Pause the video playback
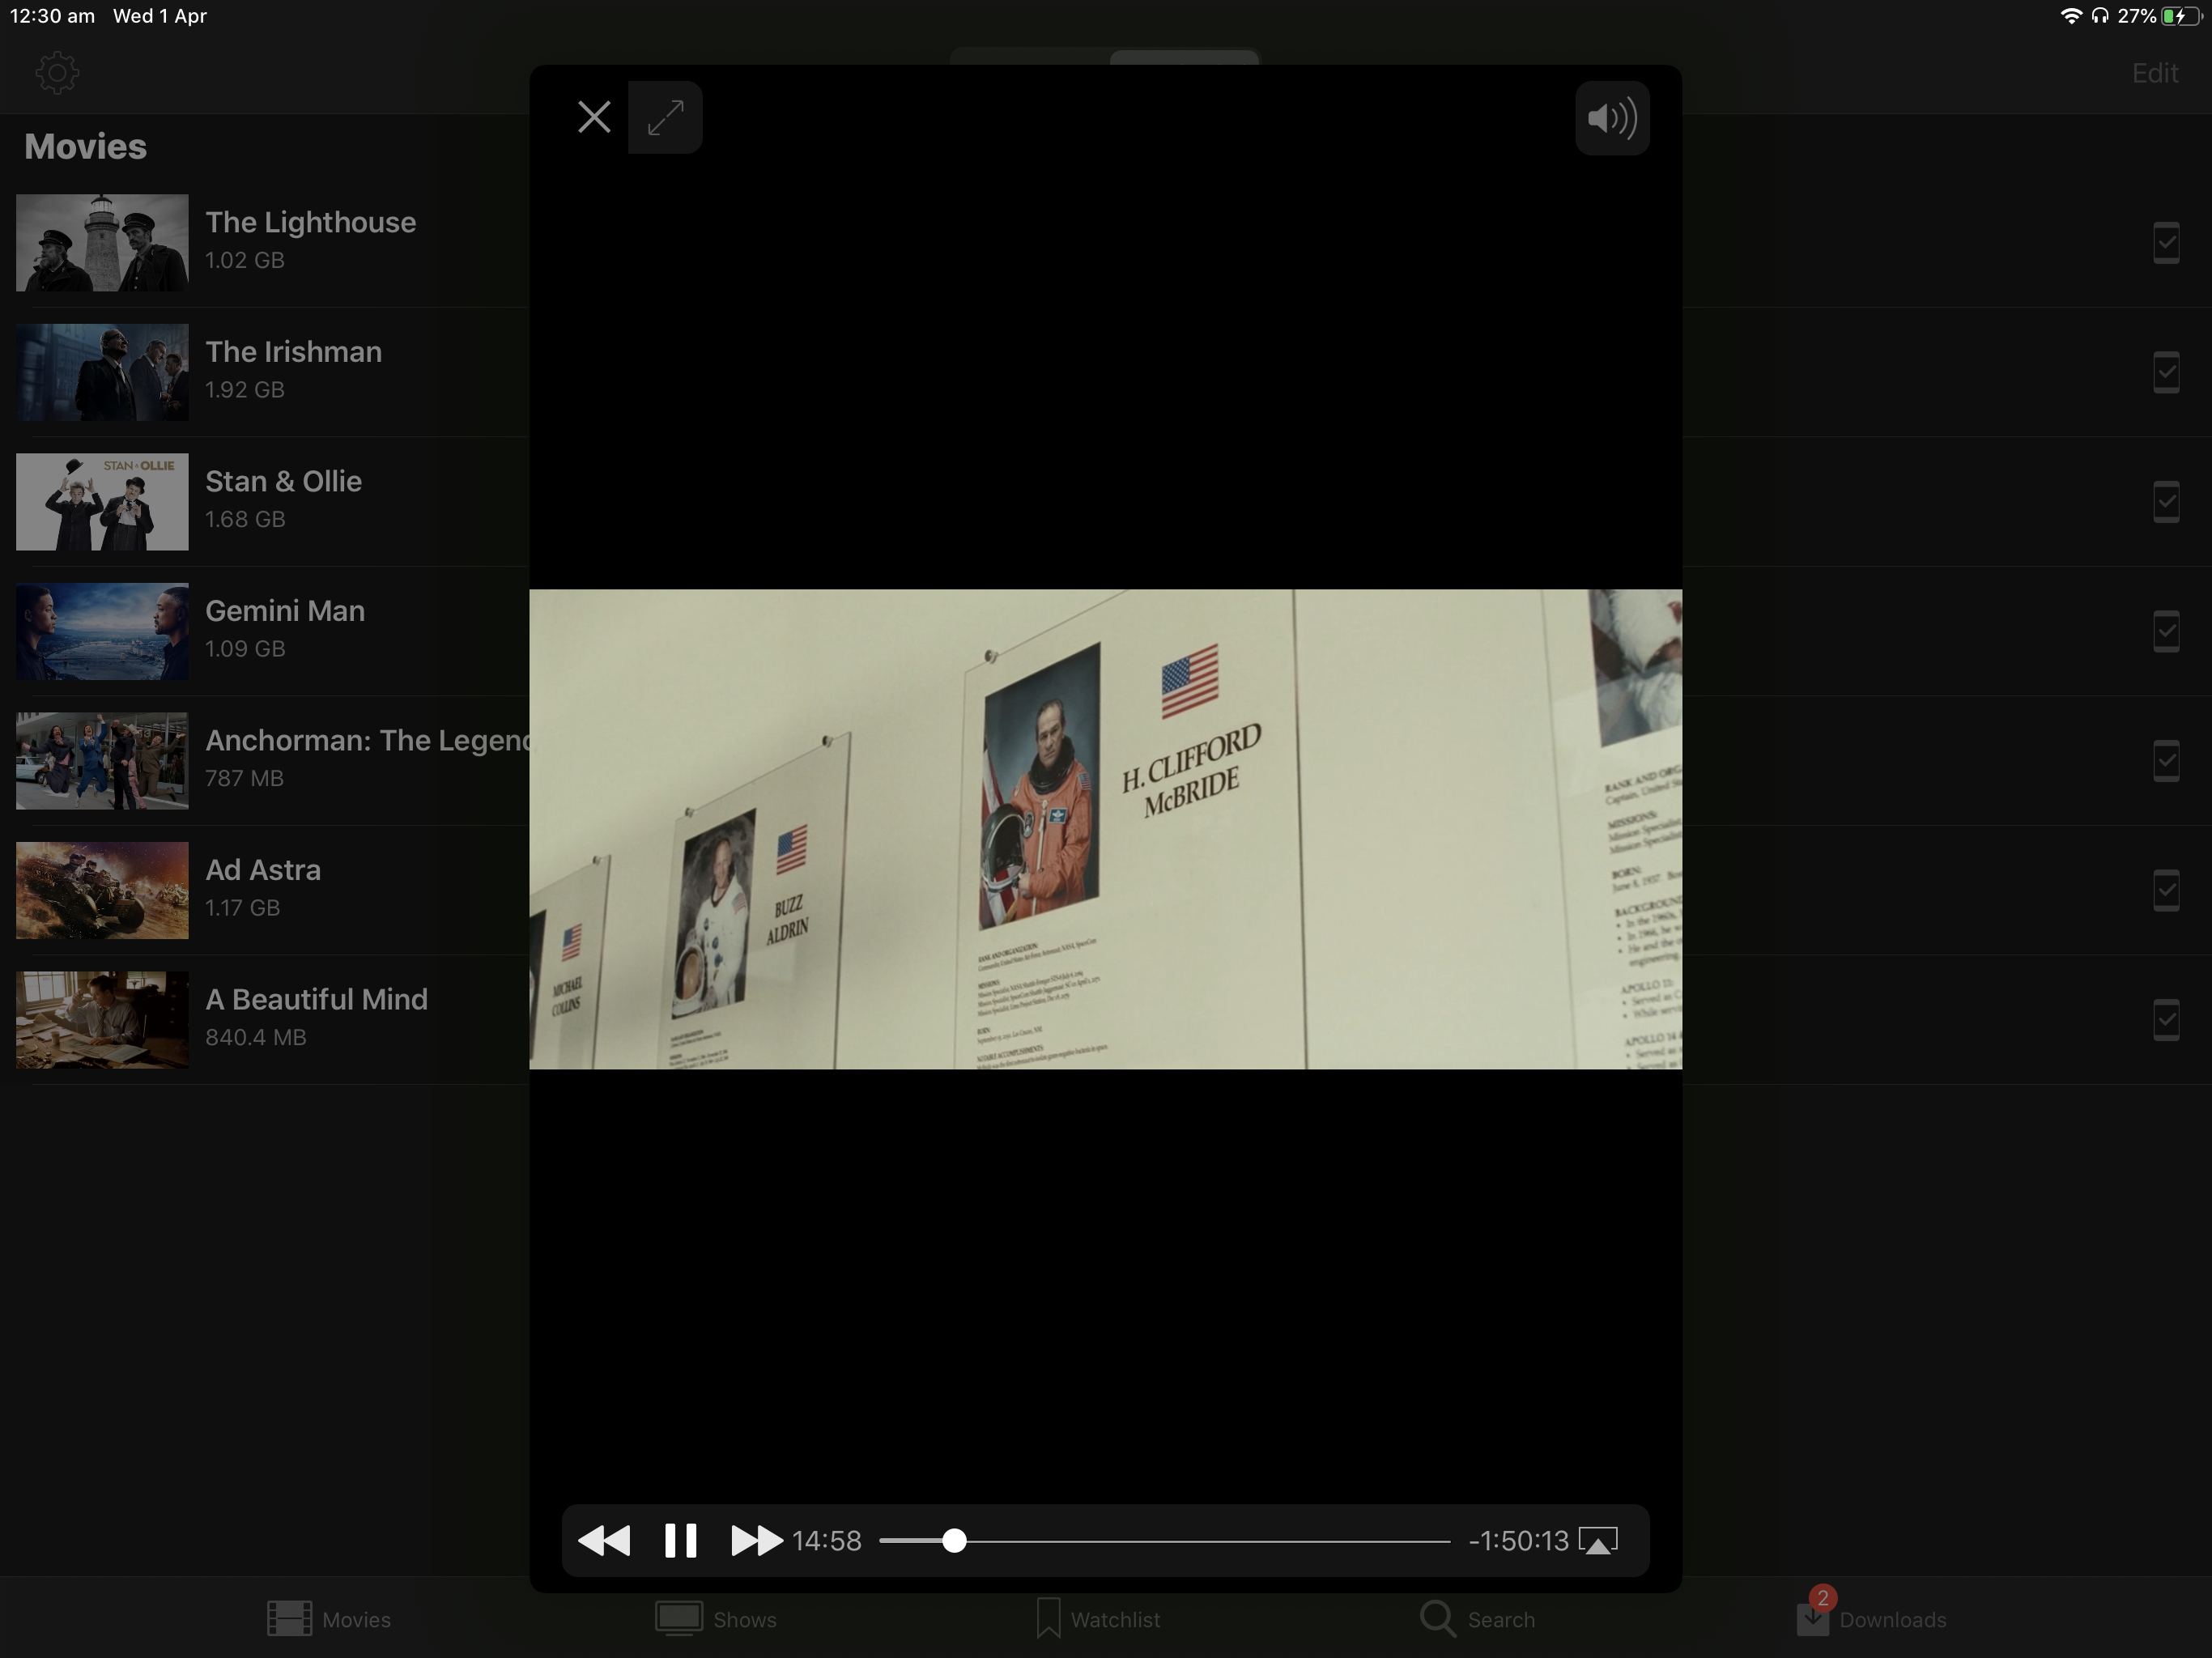Screen dimensions: 2212x1658 click(680, 1540)
